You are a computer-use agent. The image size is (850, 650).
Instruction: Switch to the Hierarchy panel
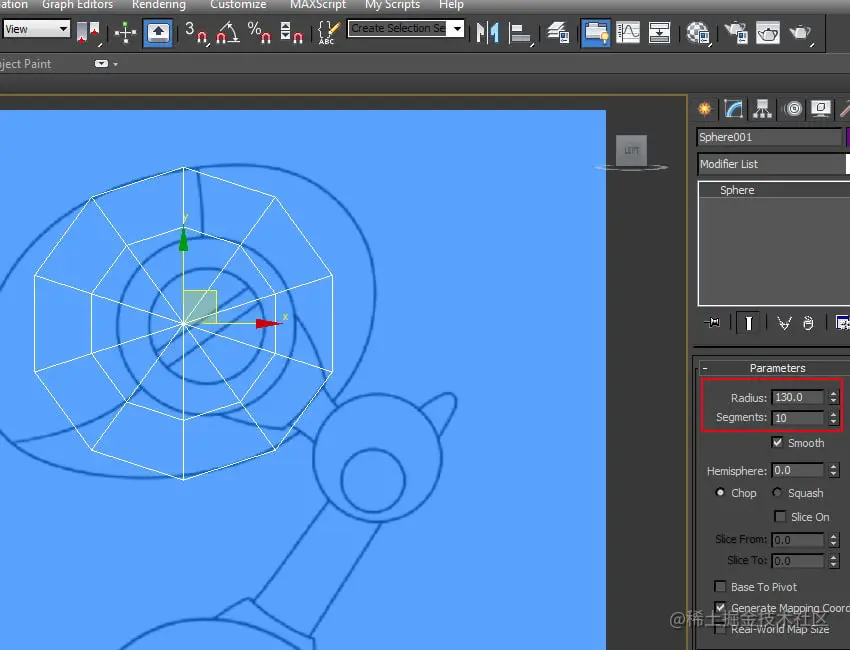(x=762, y=109)
